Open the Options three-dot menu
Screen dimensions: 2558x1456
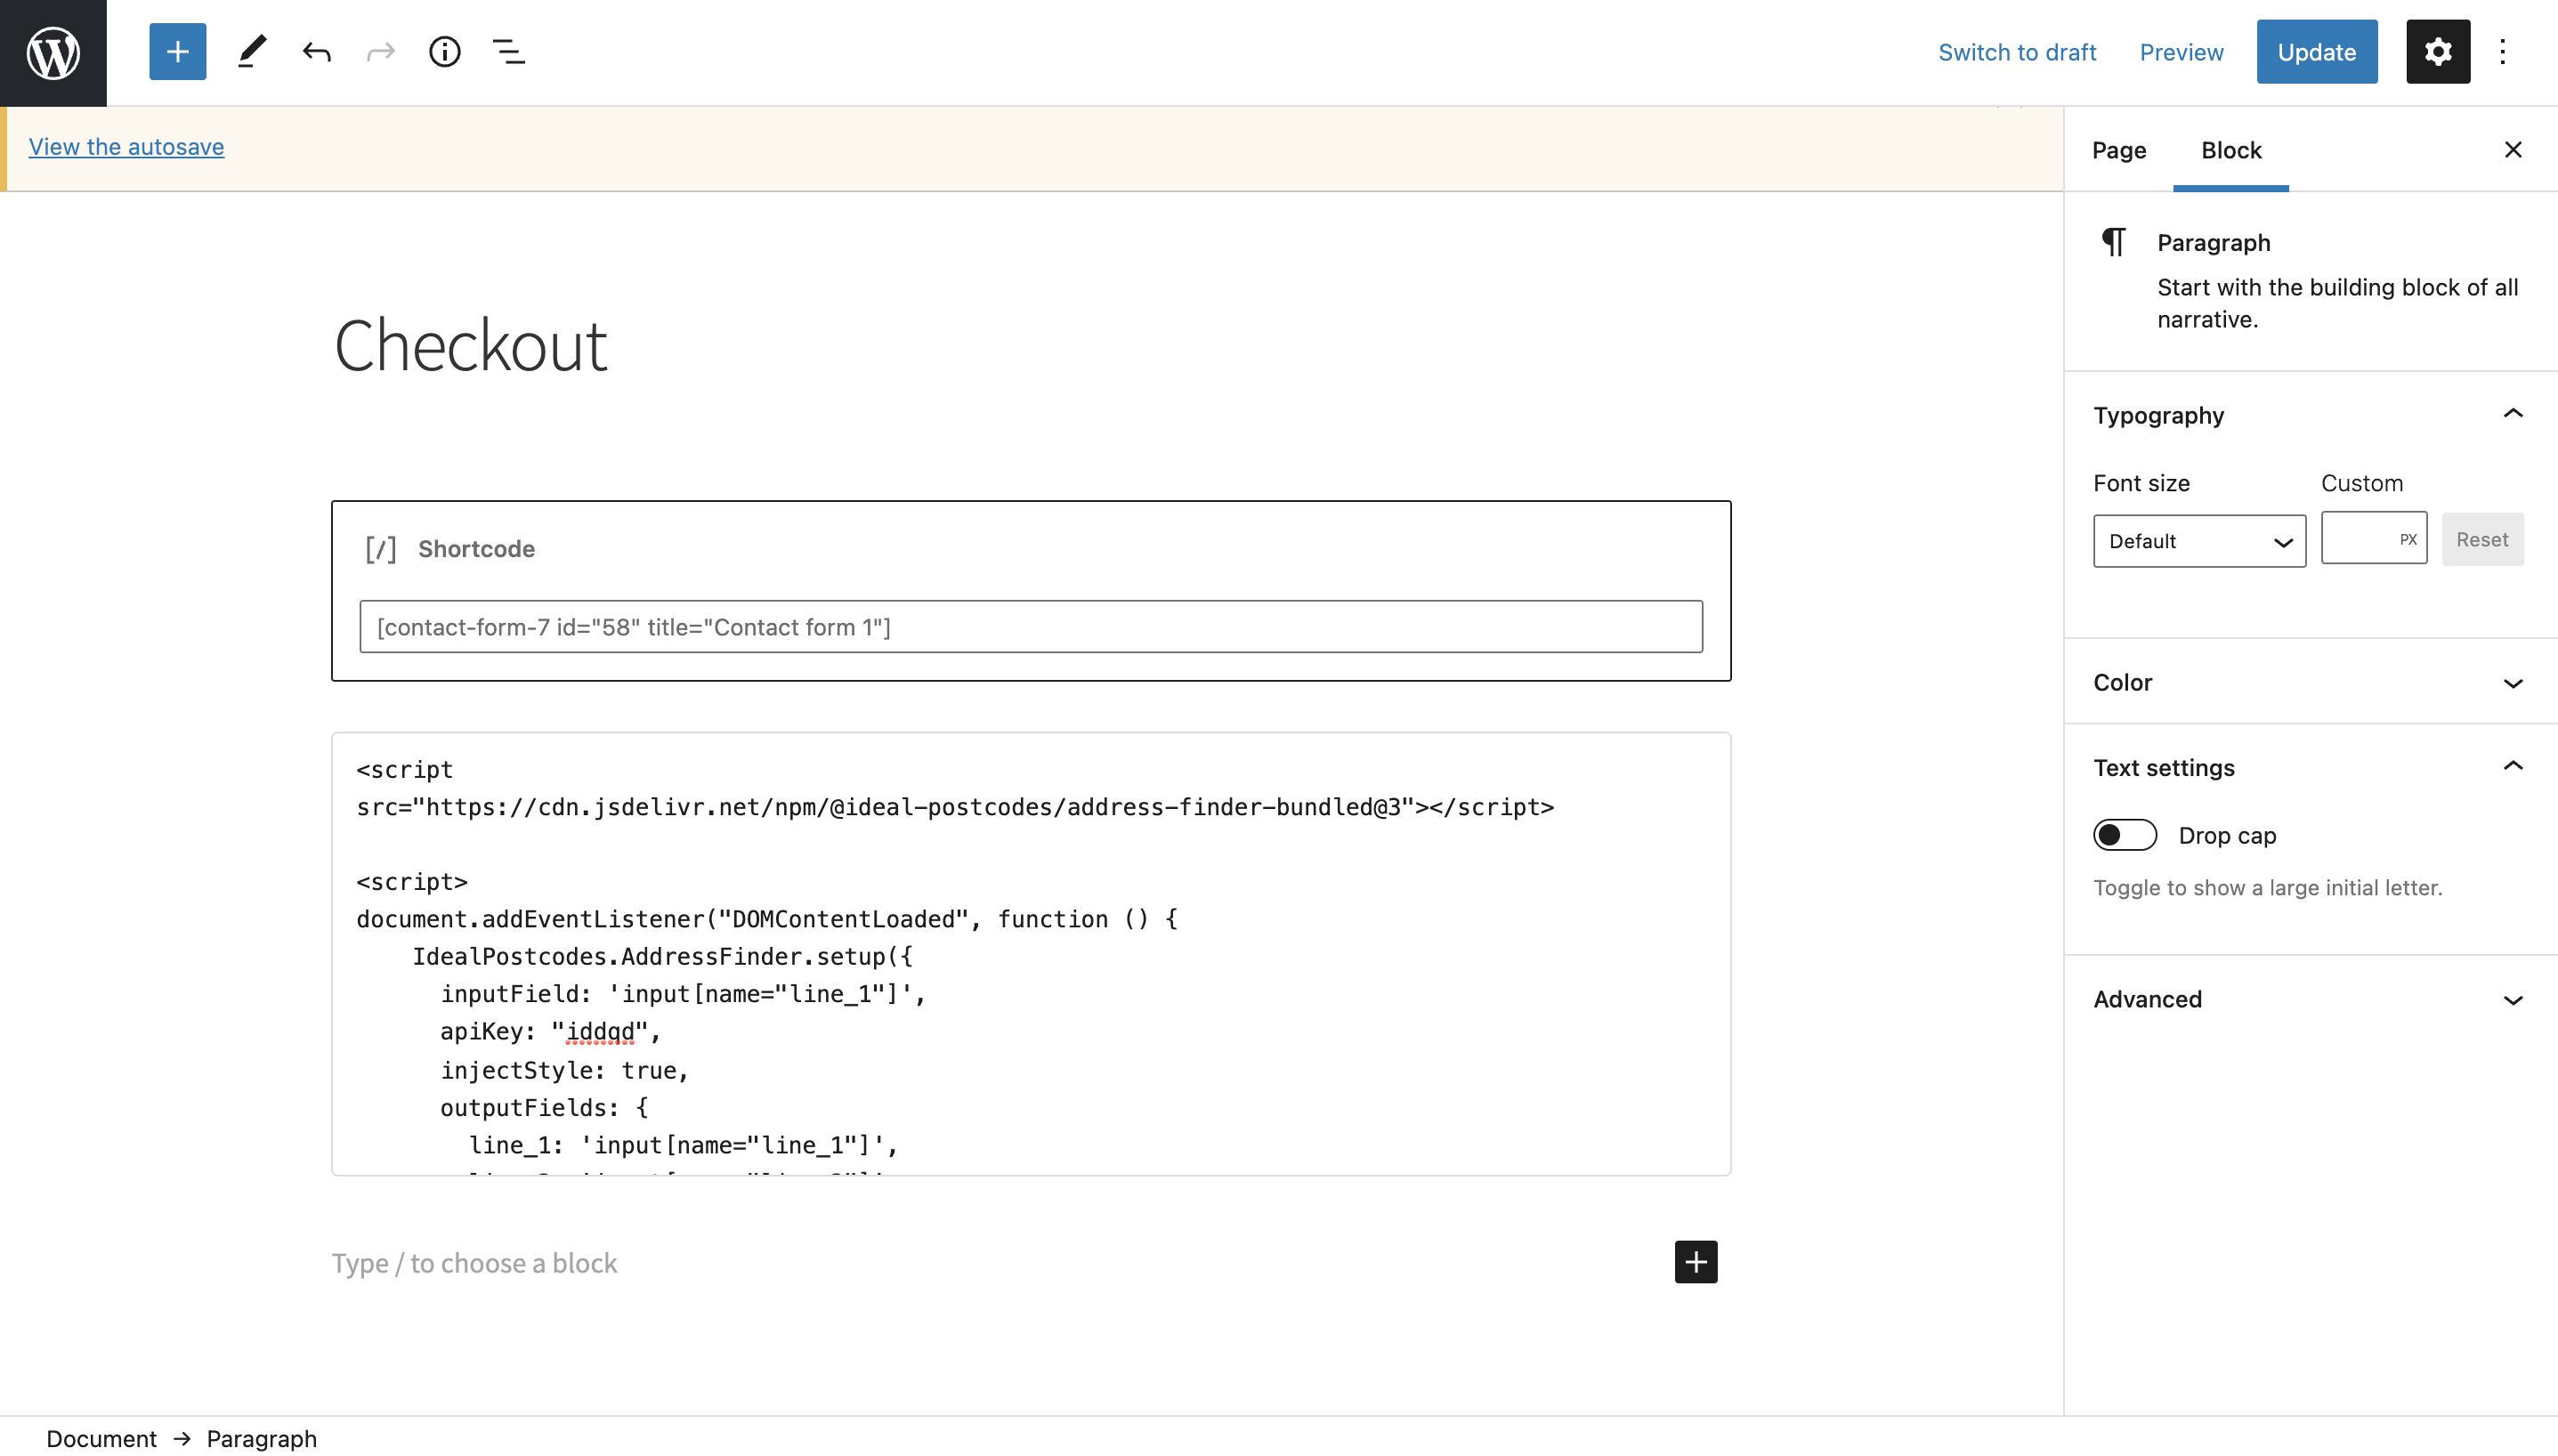click(2504, 51)
